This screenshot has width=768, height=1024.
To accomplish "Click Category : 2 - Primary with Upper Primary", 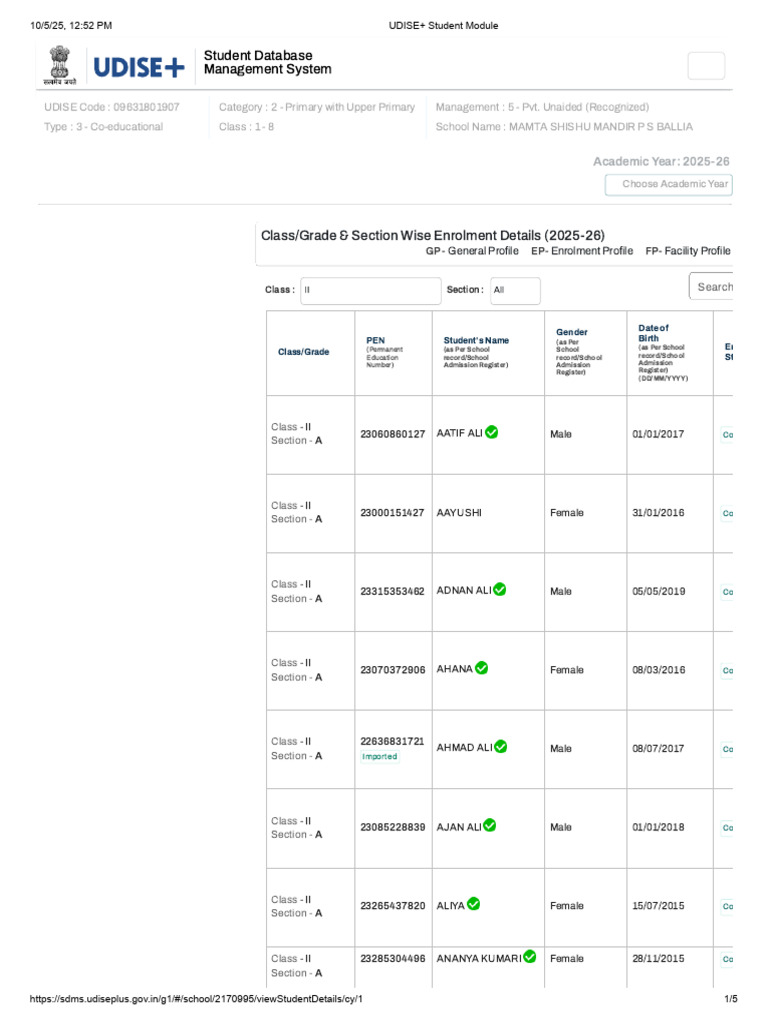I will pyautogui.click(x=317, y=107).
